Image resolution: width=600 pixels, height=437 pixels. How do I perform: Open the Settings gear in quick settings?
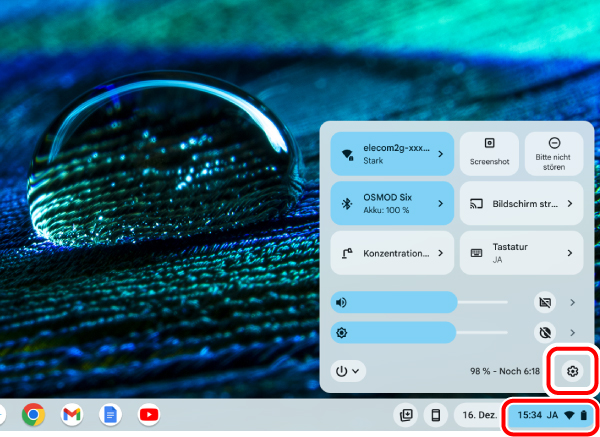point(572,371)
